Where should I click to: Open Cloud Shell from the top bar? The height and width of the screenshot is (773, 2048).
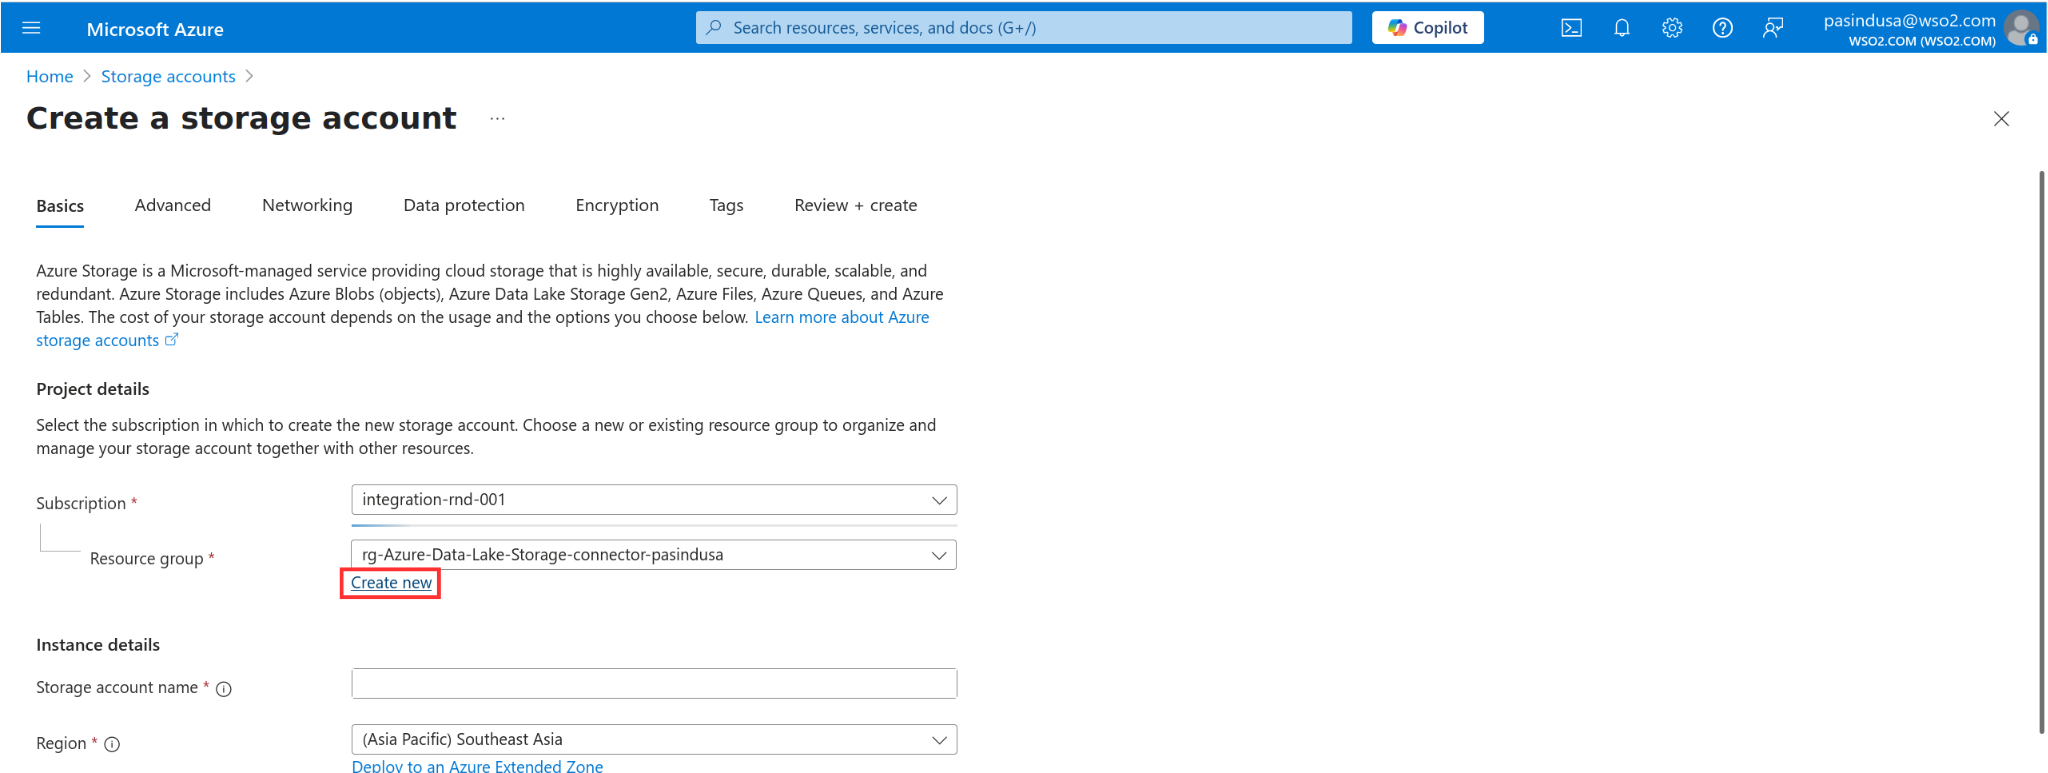pos(1571,28)
